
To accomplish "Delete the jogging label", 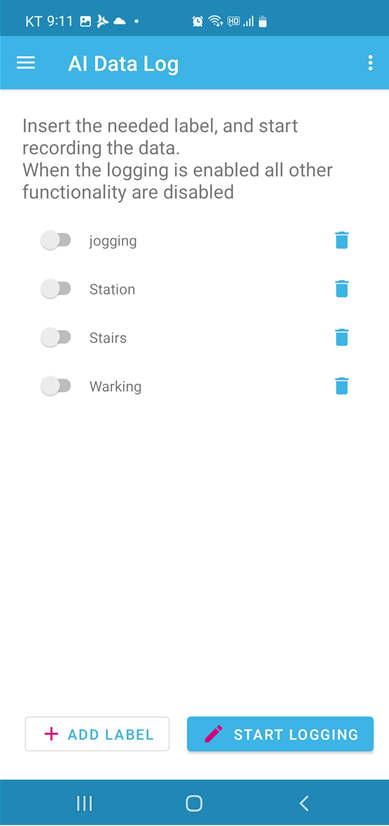I will [342, 240].
